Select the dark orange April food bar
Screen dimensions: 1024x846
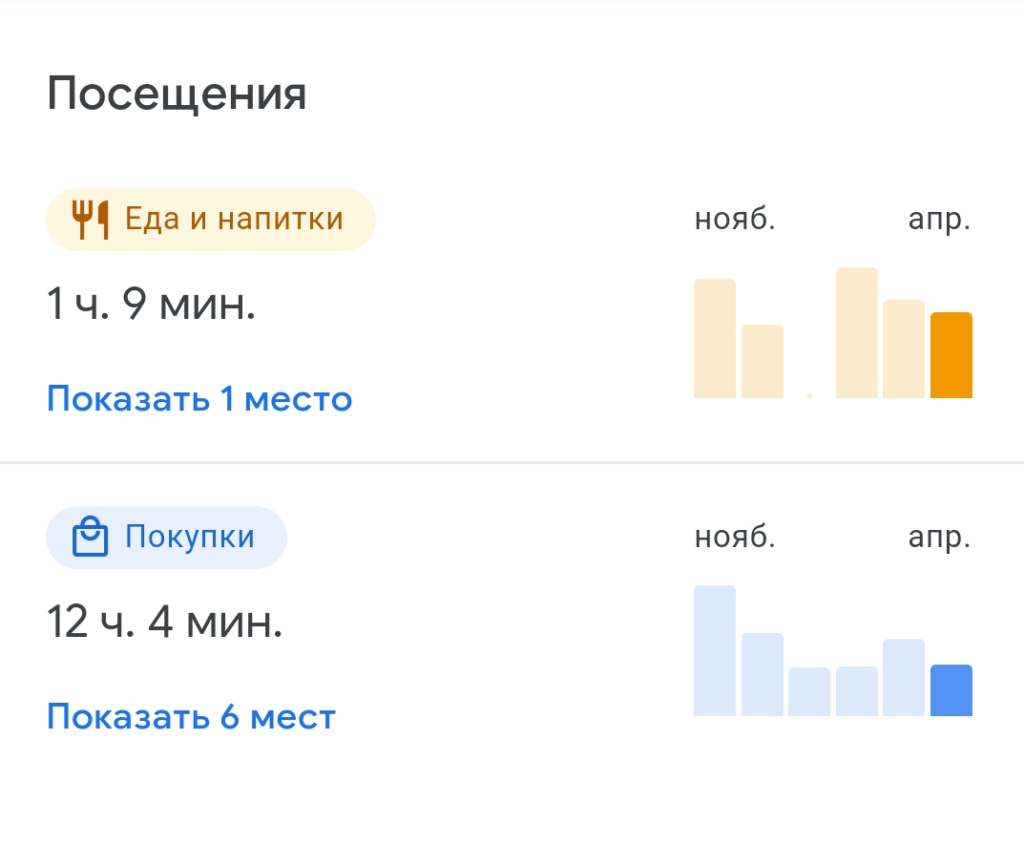(951, 355)
